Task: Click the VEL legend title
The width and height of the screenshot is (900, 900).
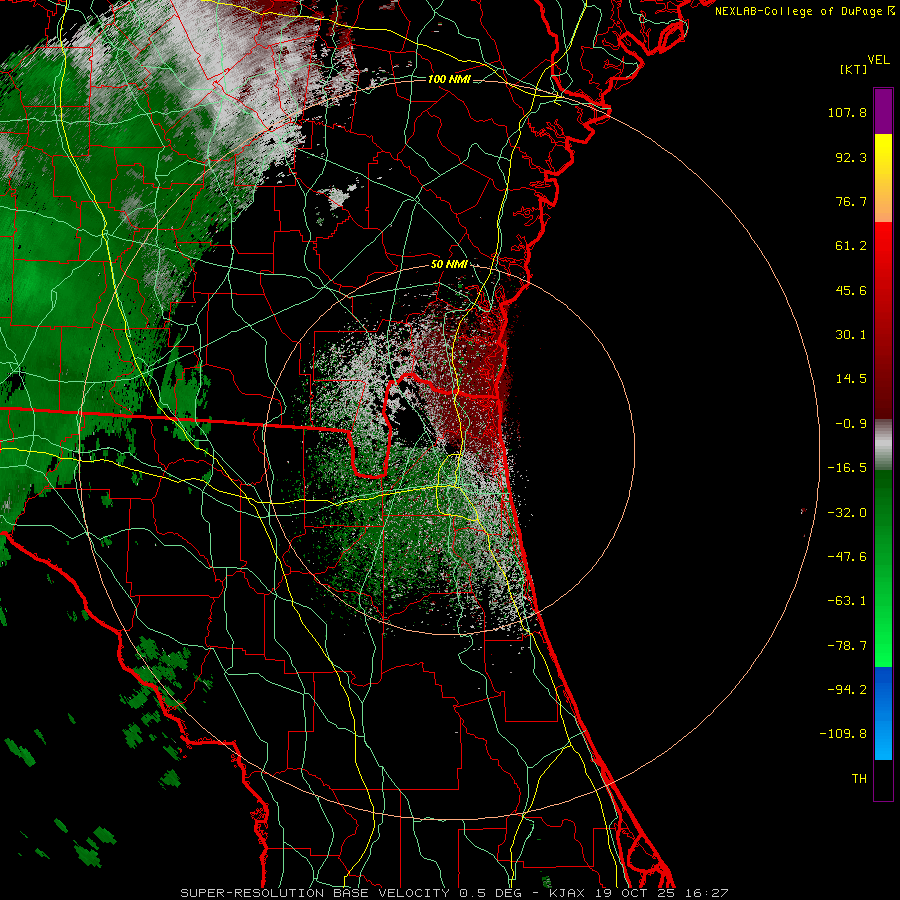Action: point(878,60)
